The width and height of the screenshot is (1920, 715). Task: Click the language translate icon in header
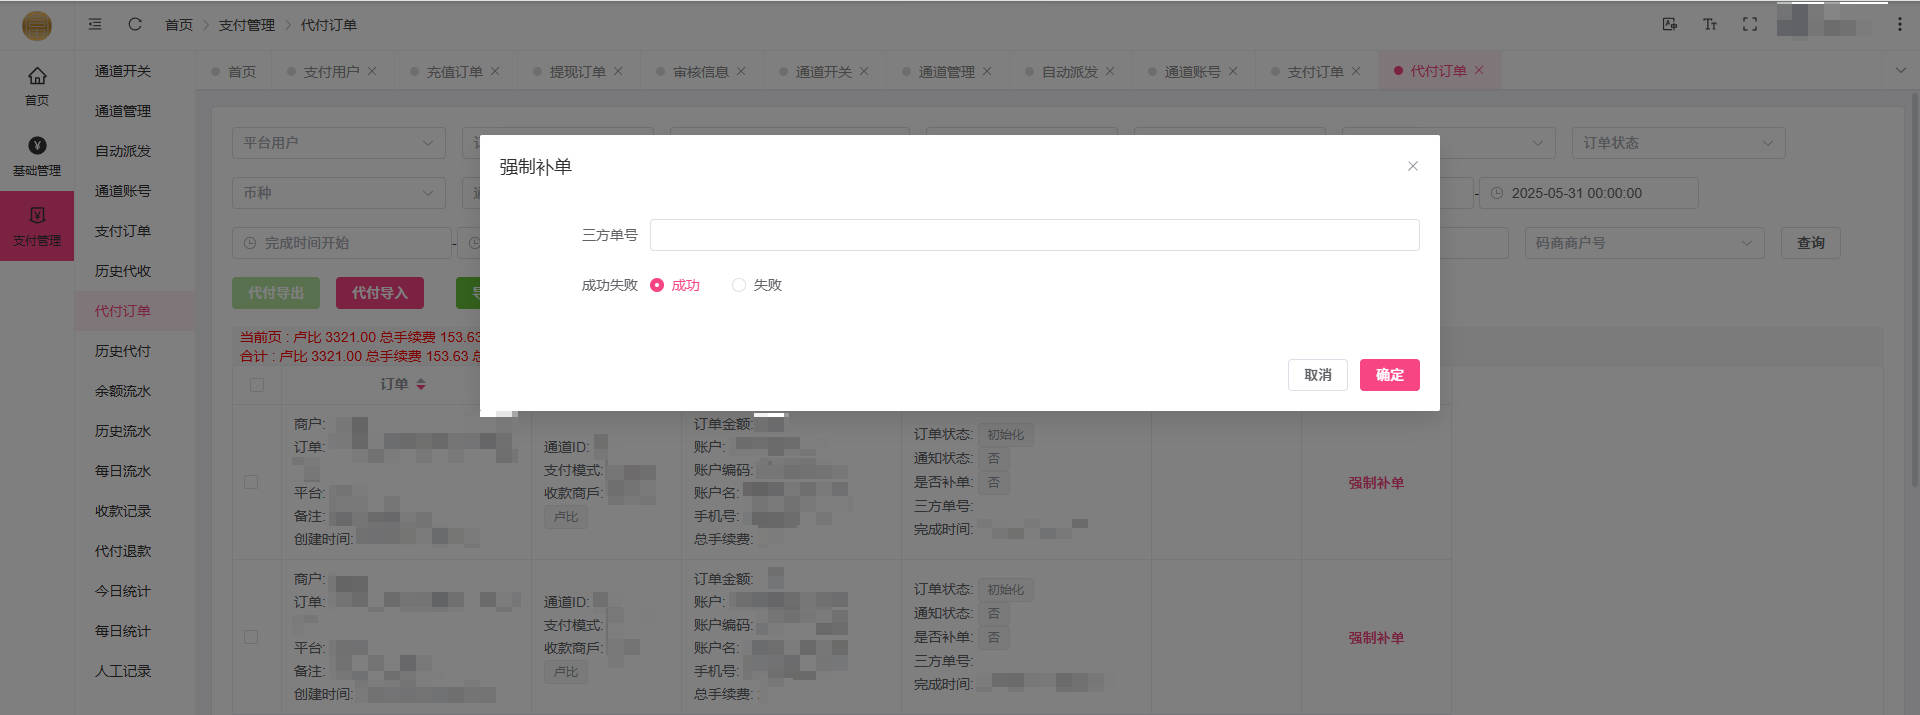pyautogui.click(x=1669, y=24)
